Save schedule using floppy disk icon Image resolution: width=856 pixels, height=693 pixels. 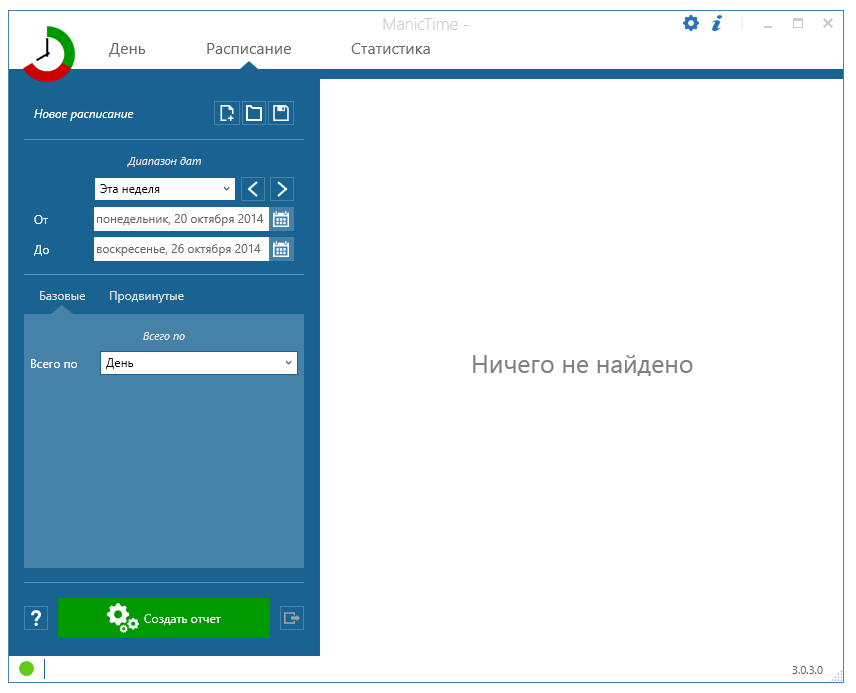point(281,113)
